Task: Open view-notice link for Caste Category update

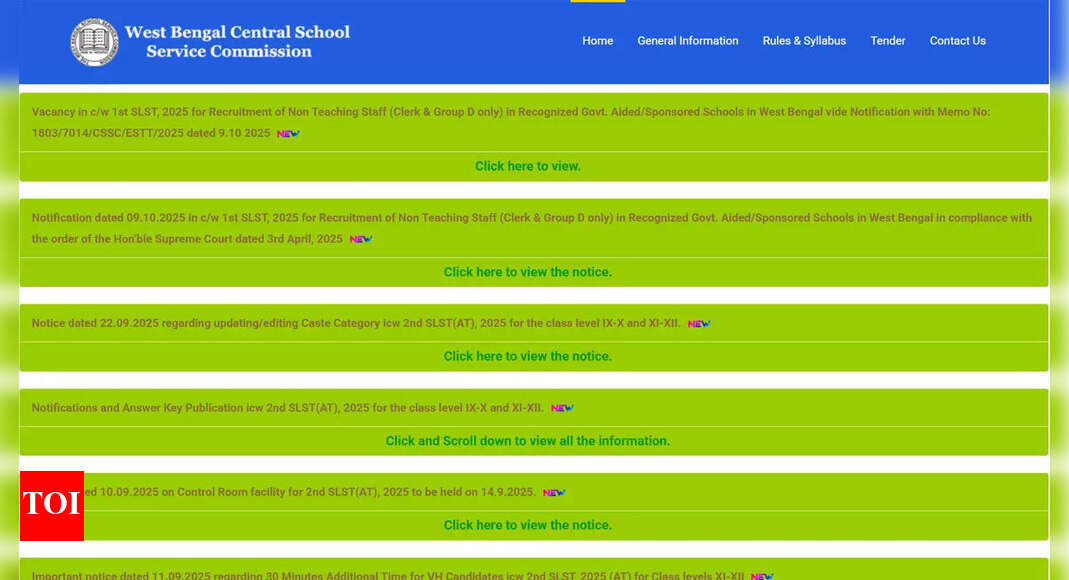Action: click(x=528, y=356)
